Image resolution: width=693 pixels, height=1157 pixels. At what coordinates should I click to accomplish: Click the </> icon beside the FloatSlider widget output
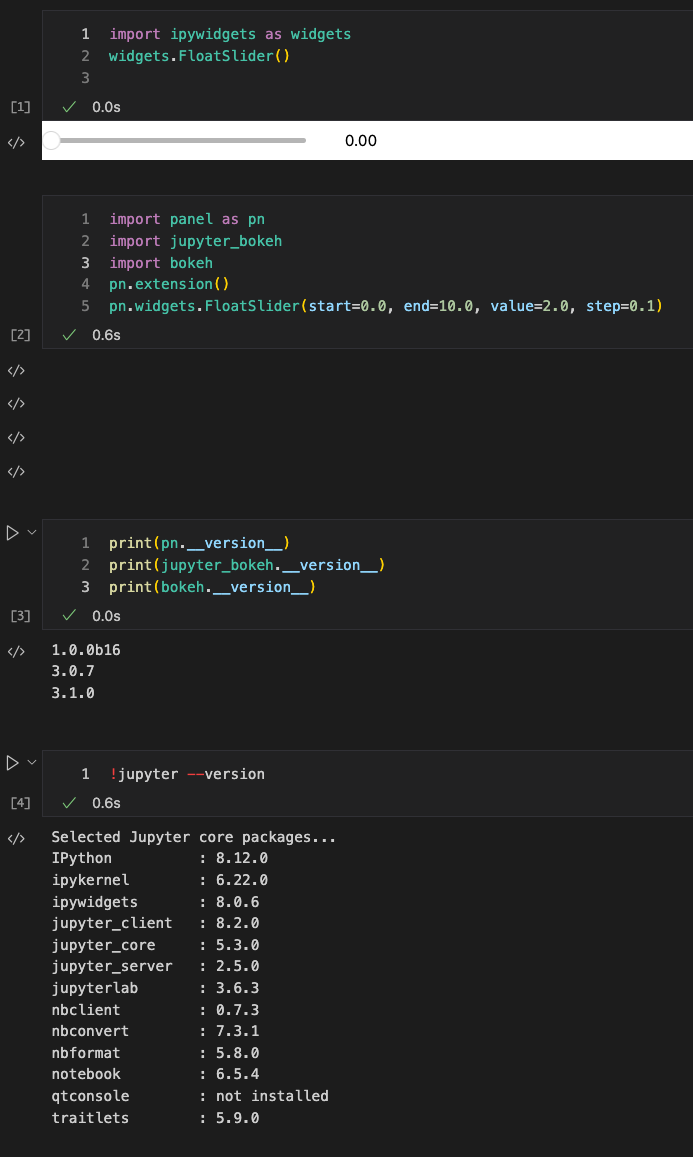click(x=18, y=141)
